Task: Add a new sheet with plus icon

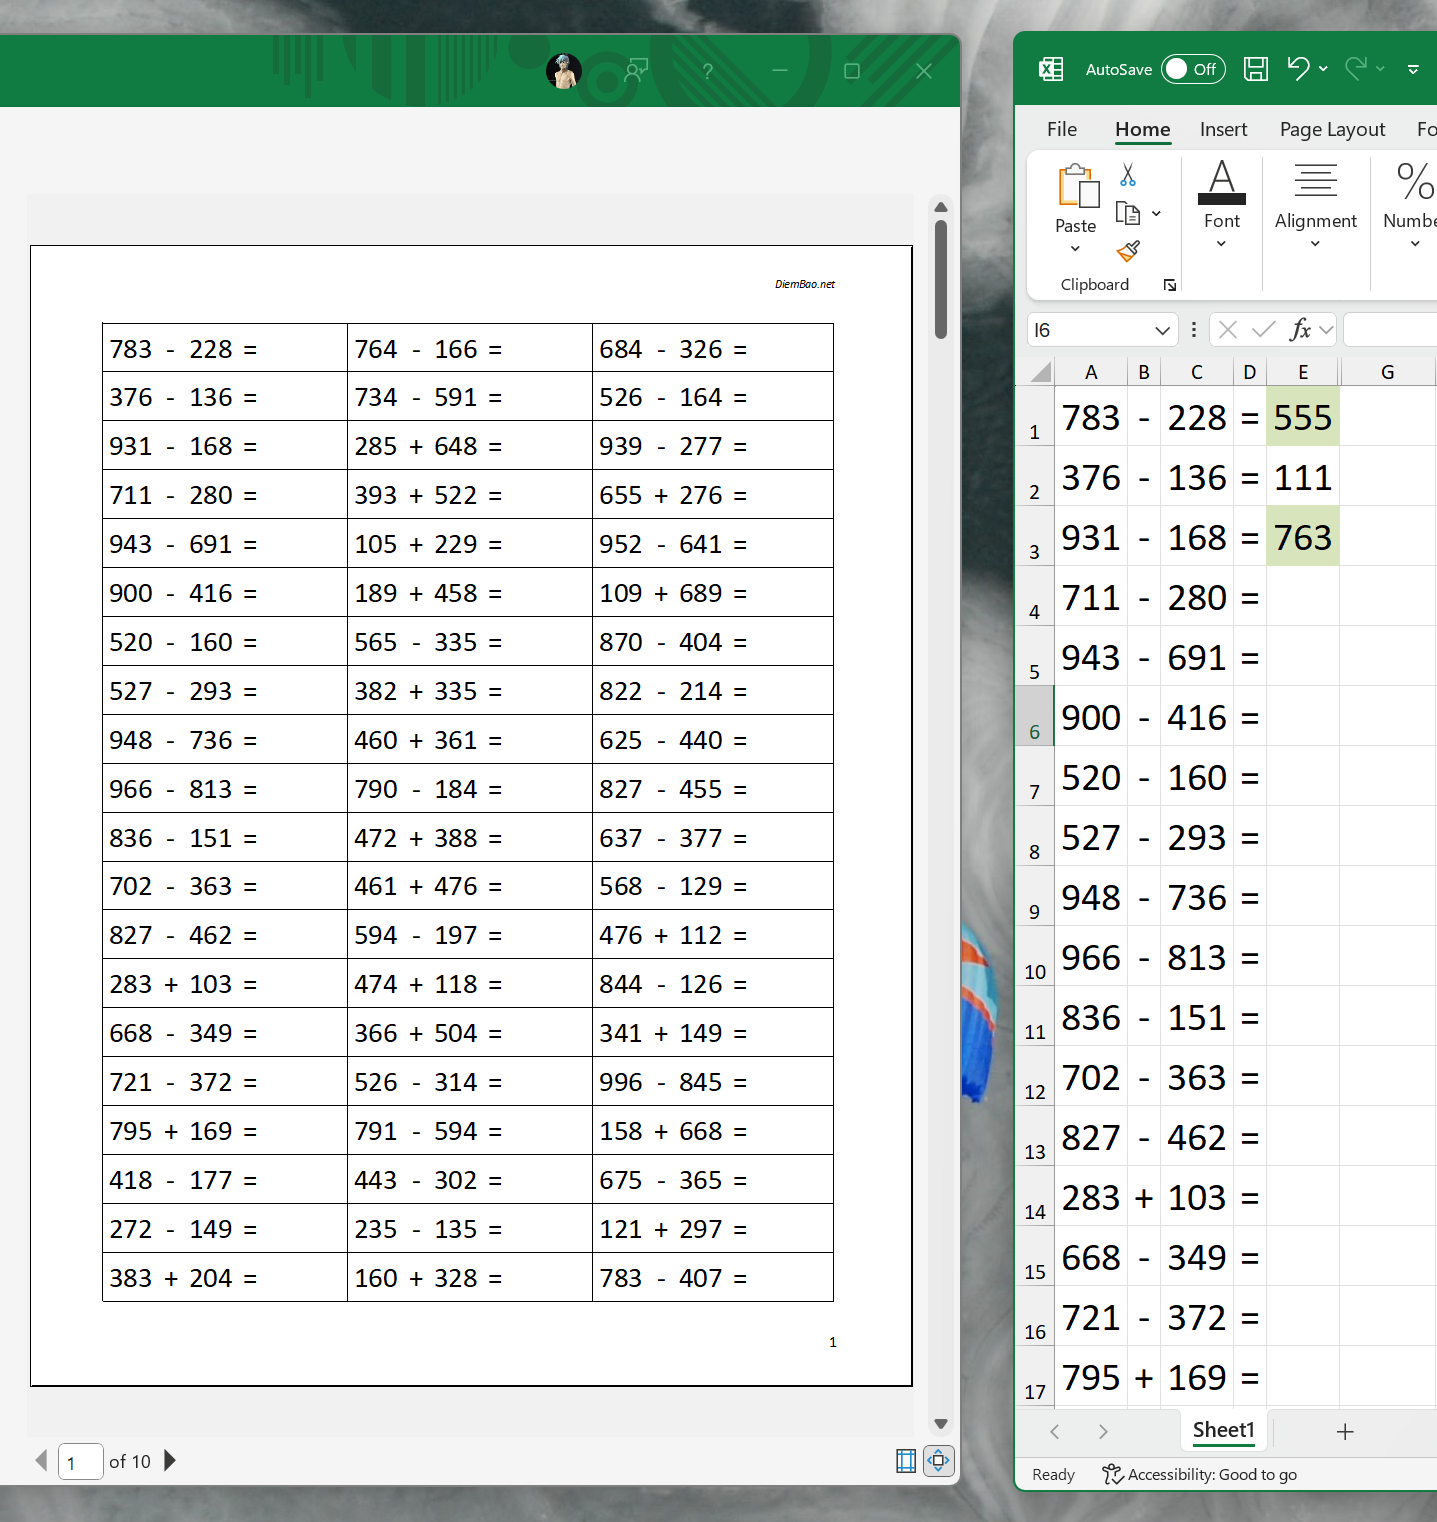Action: (1345, 1432)
